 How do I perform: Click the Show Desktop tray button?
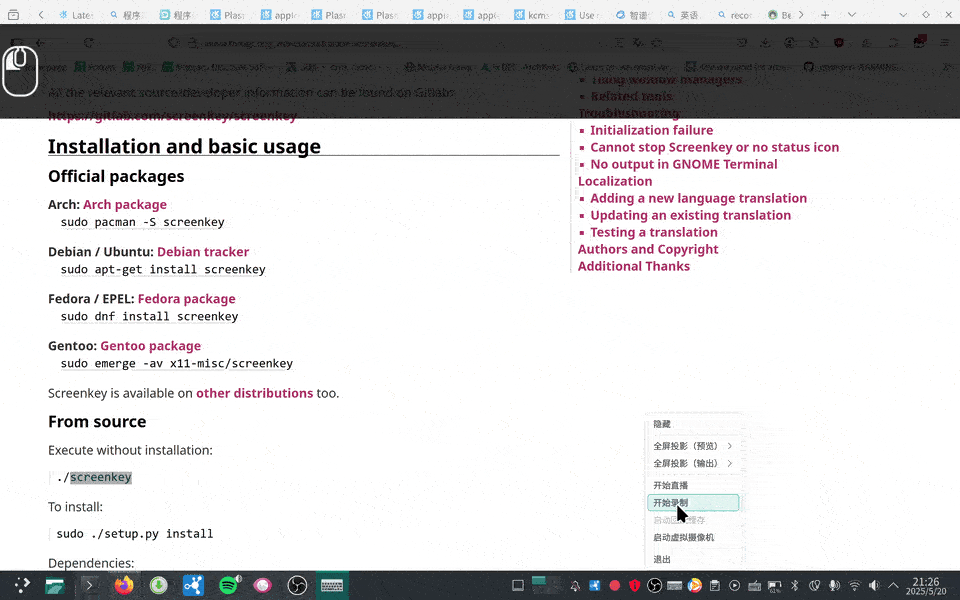[x=518, y=585]
